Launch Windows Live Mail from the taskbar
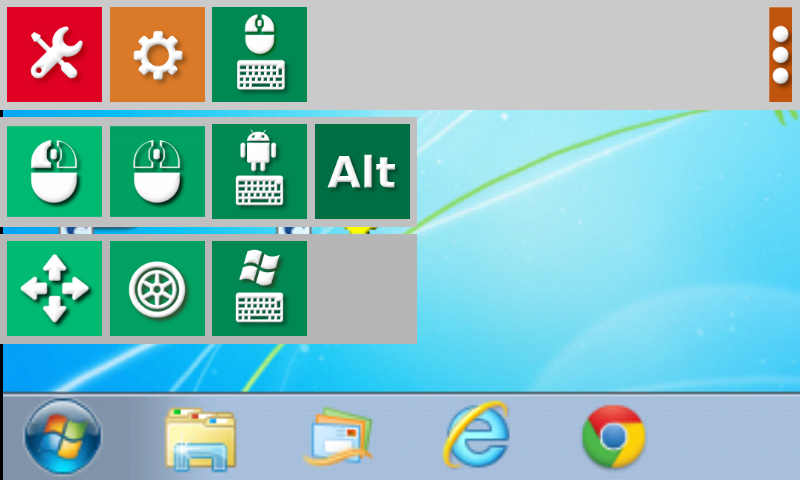The width and height of the screenshot is (800, 480). [x=338, y=437]
